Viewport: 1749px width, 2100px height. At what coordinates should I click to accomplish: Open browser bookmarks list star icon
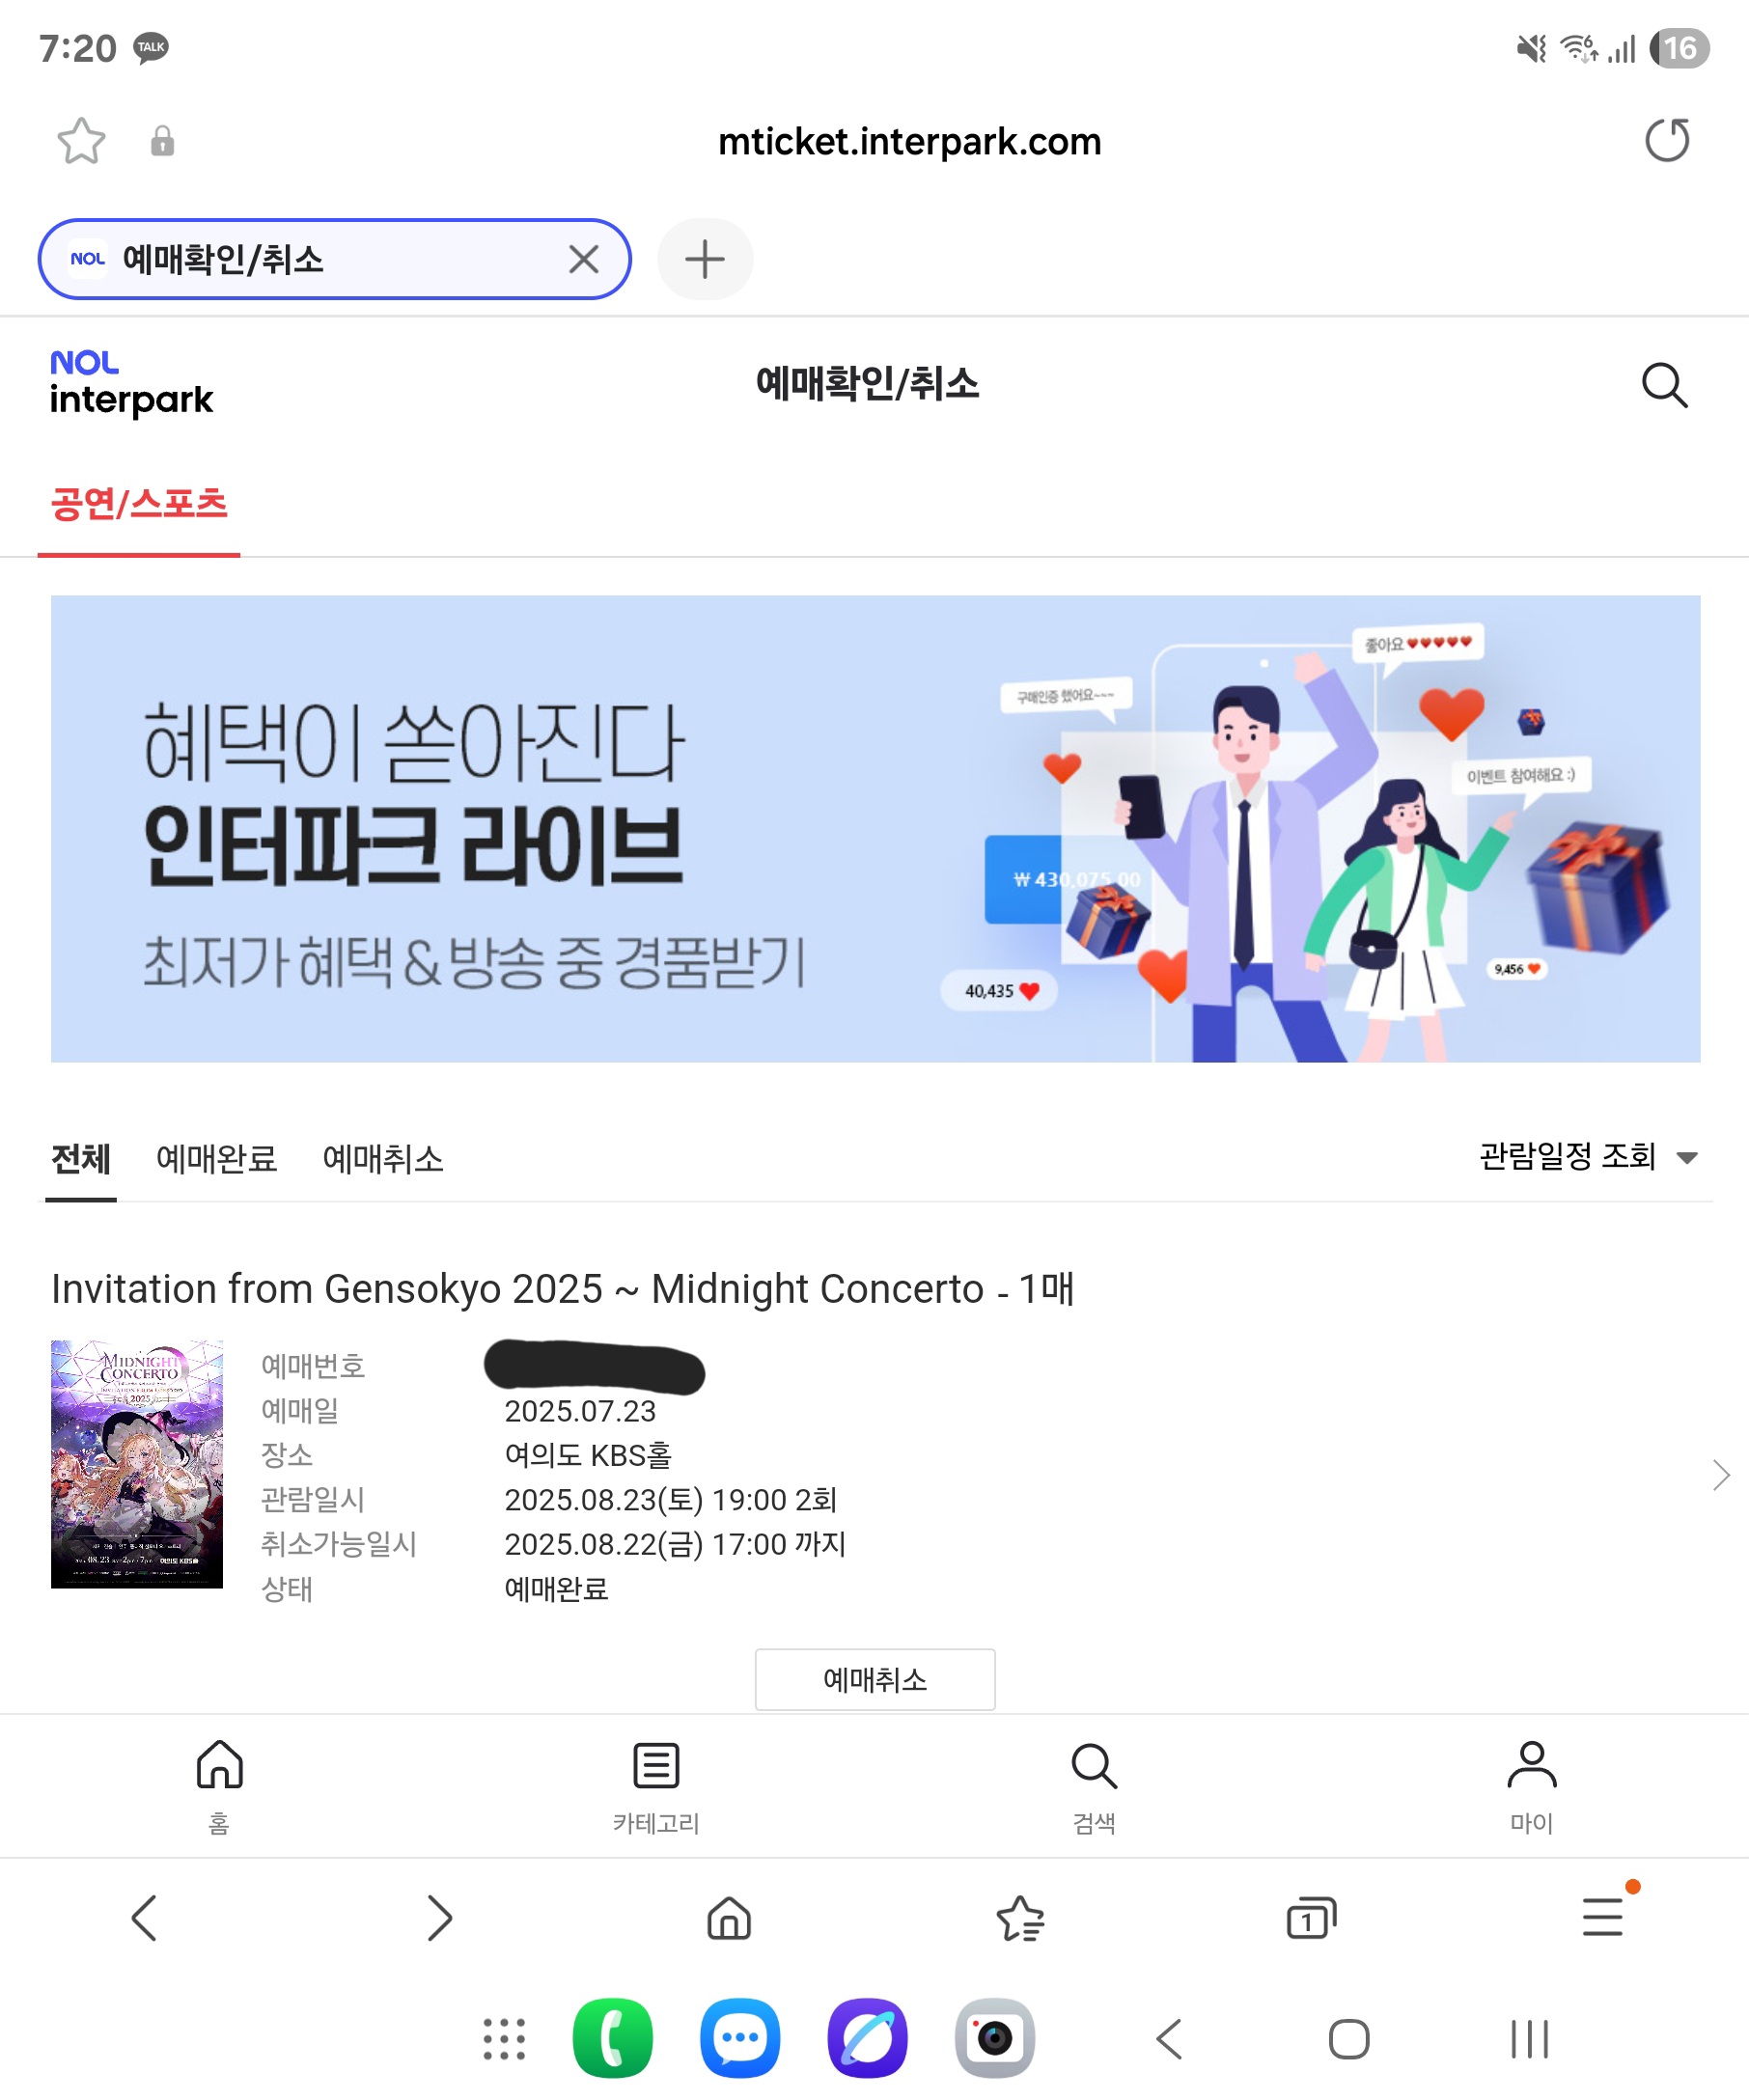pos(1021,1918)
